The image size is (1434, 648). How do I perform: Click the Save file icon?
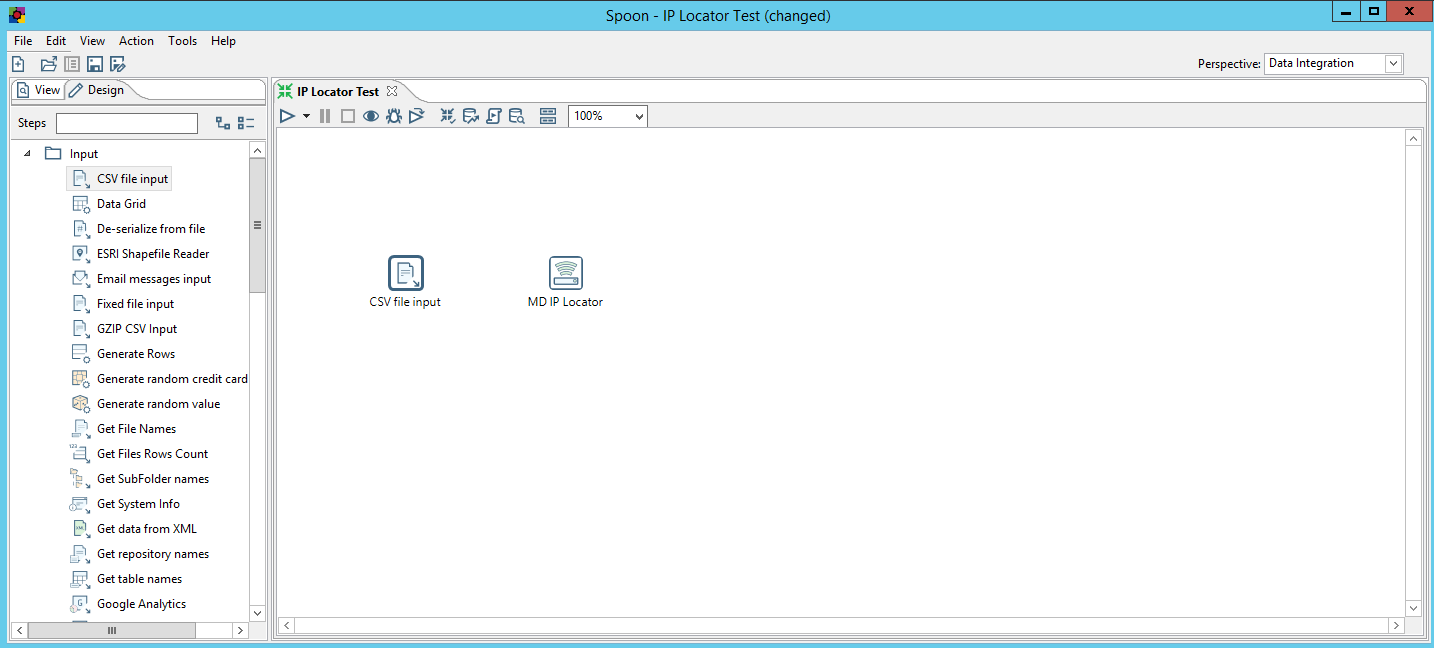[x=95, y=64]
